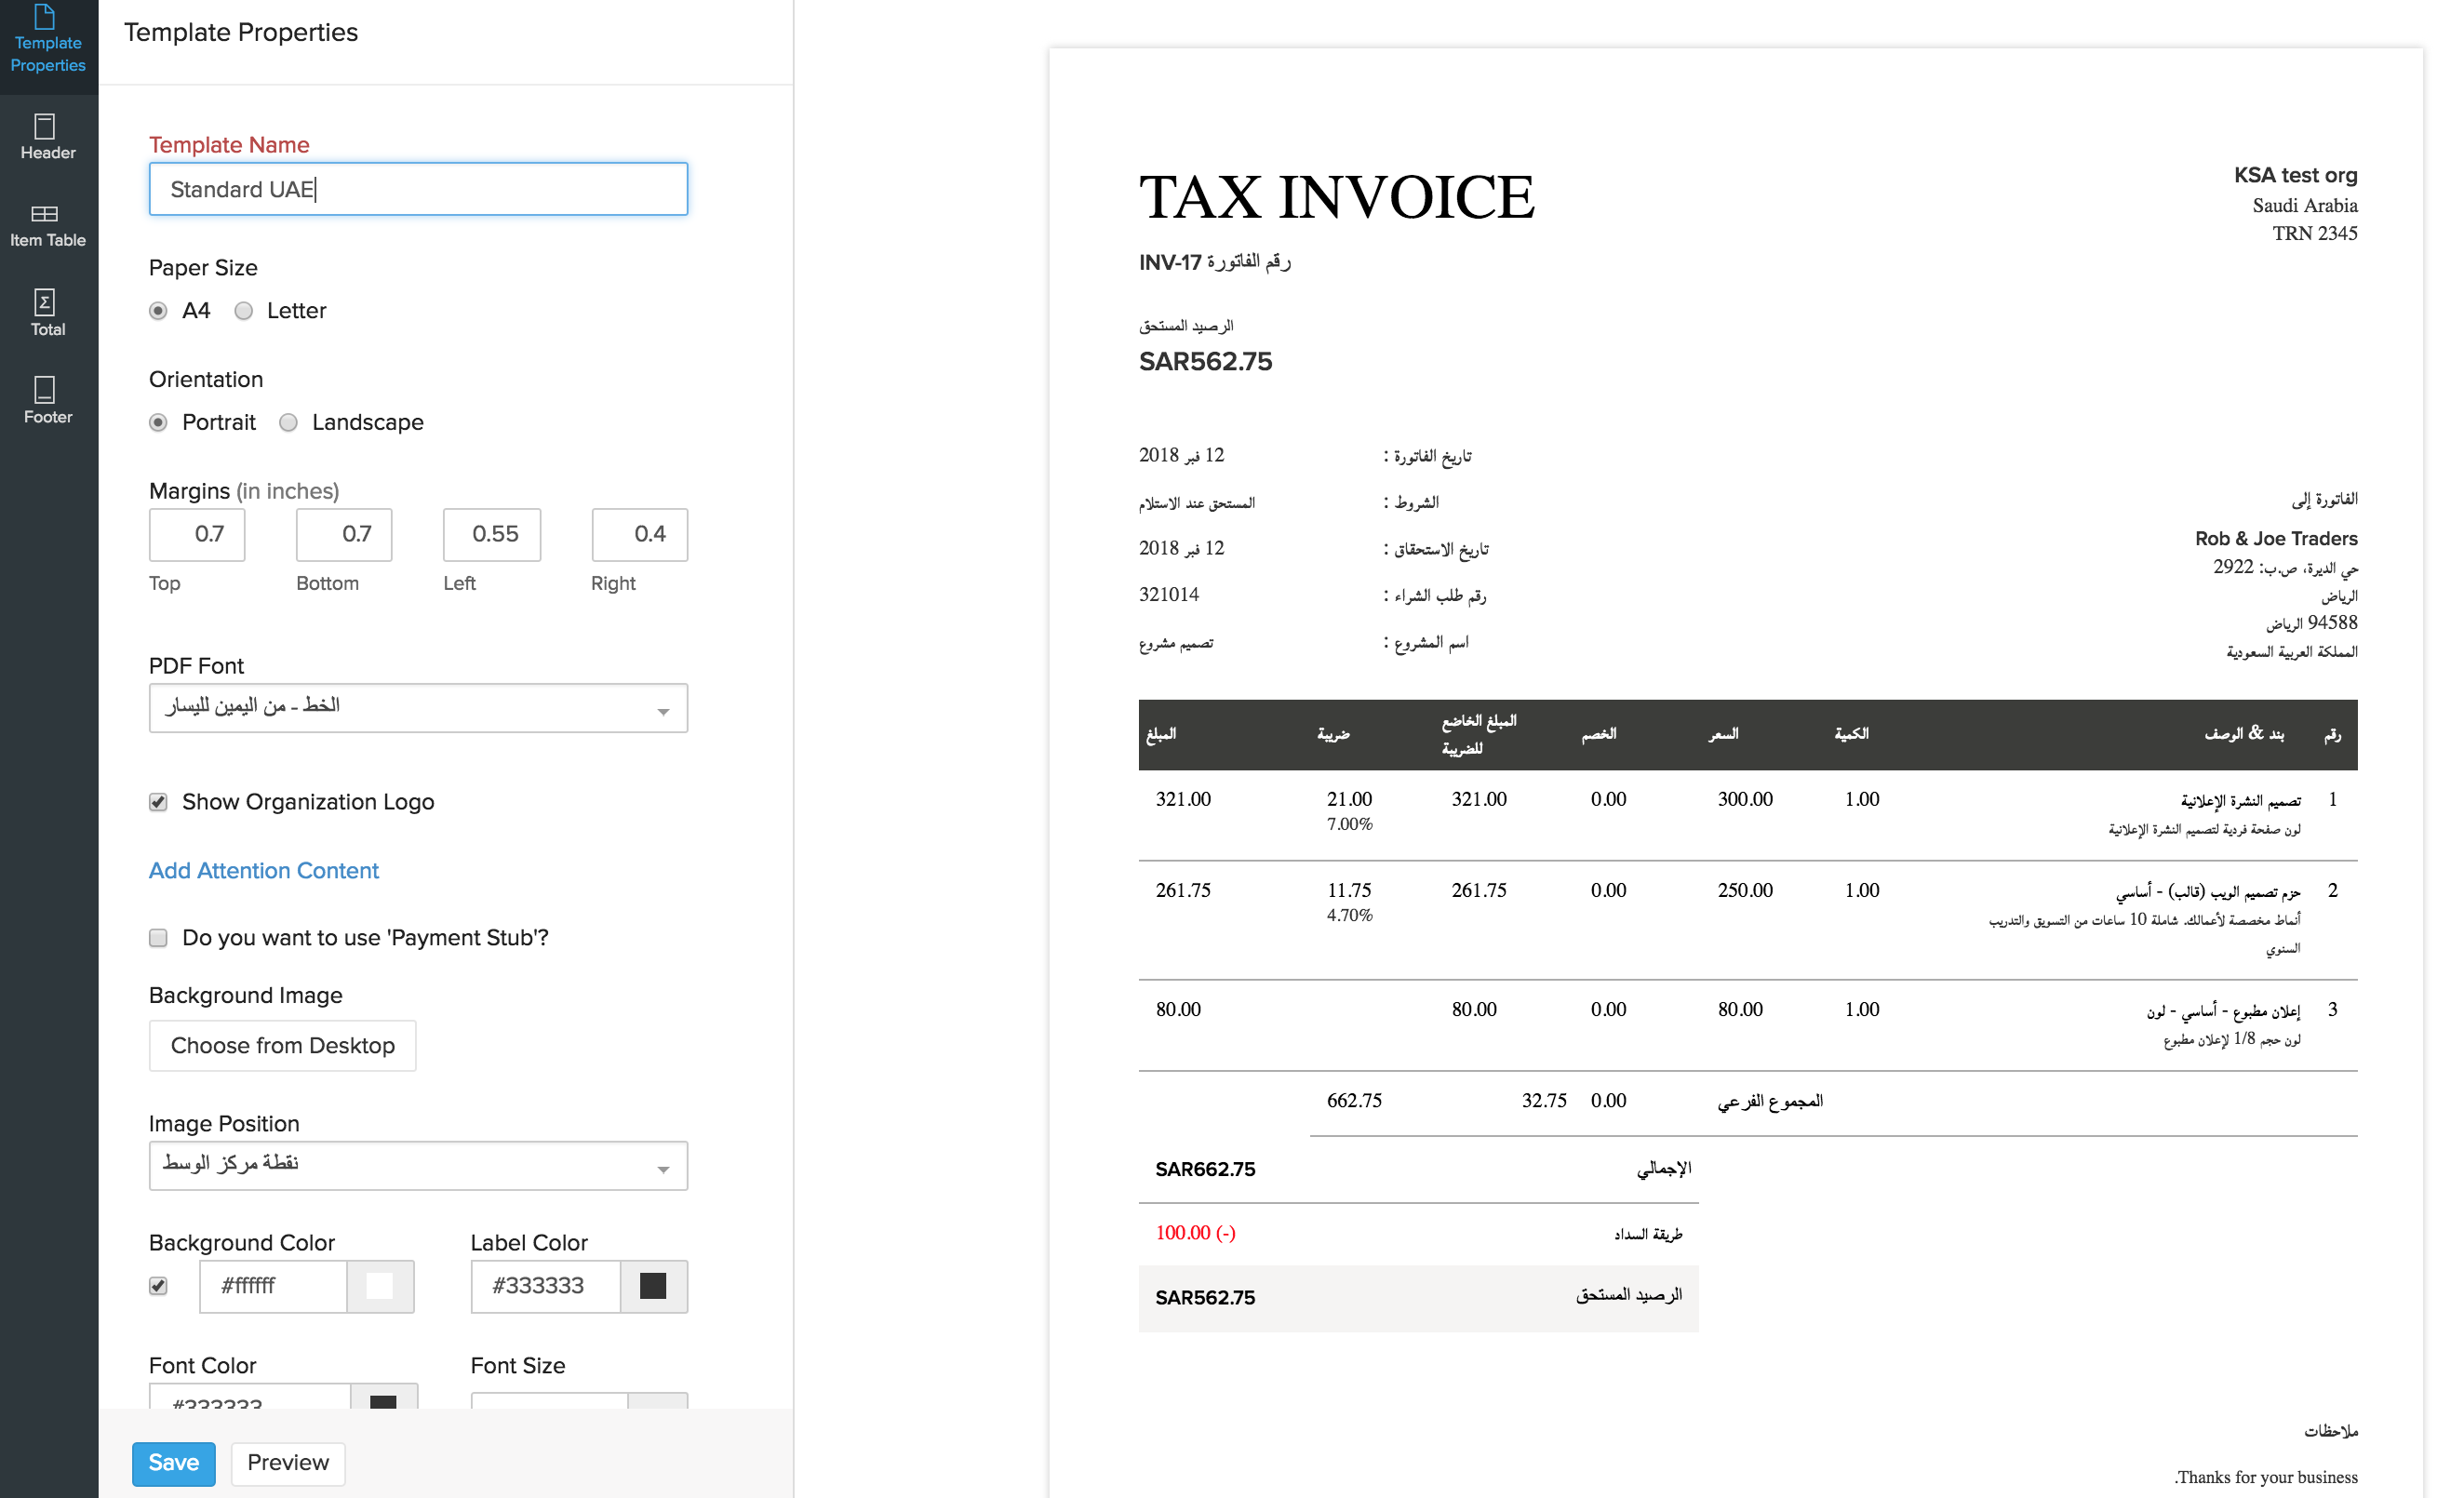
Task: Select the Letter paper size
Action: pos(244,311)
